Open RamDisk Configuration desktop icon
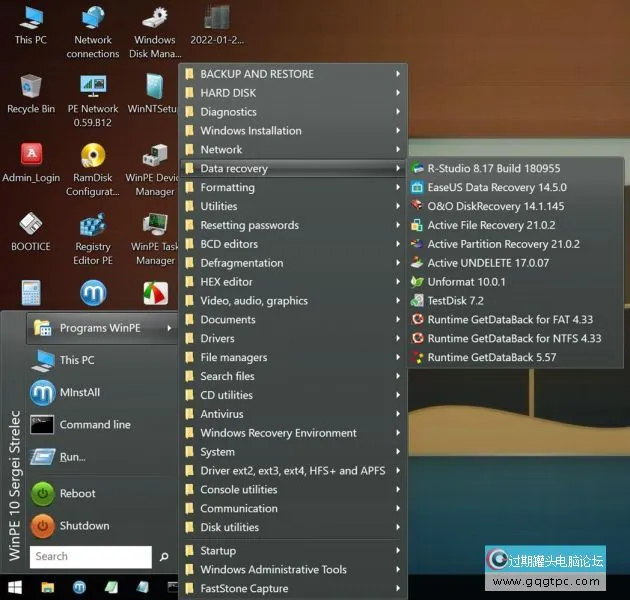Image resolution: width=630 pixels, height=600 pixels. point(92,160)
